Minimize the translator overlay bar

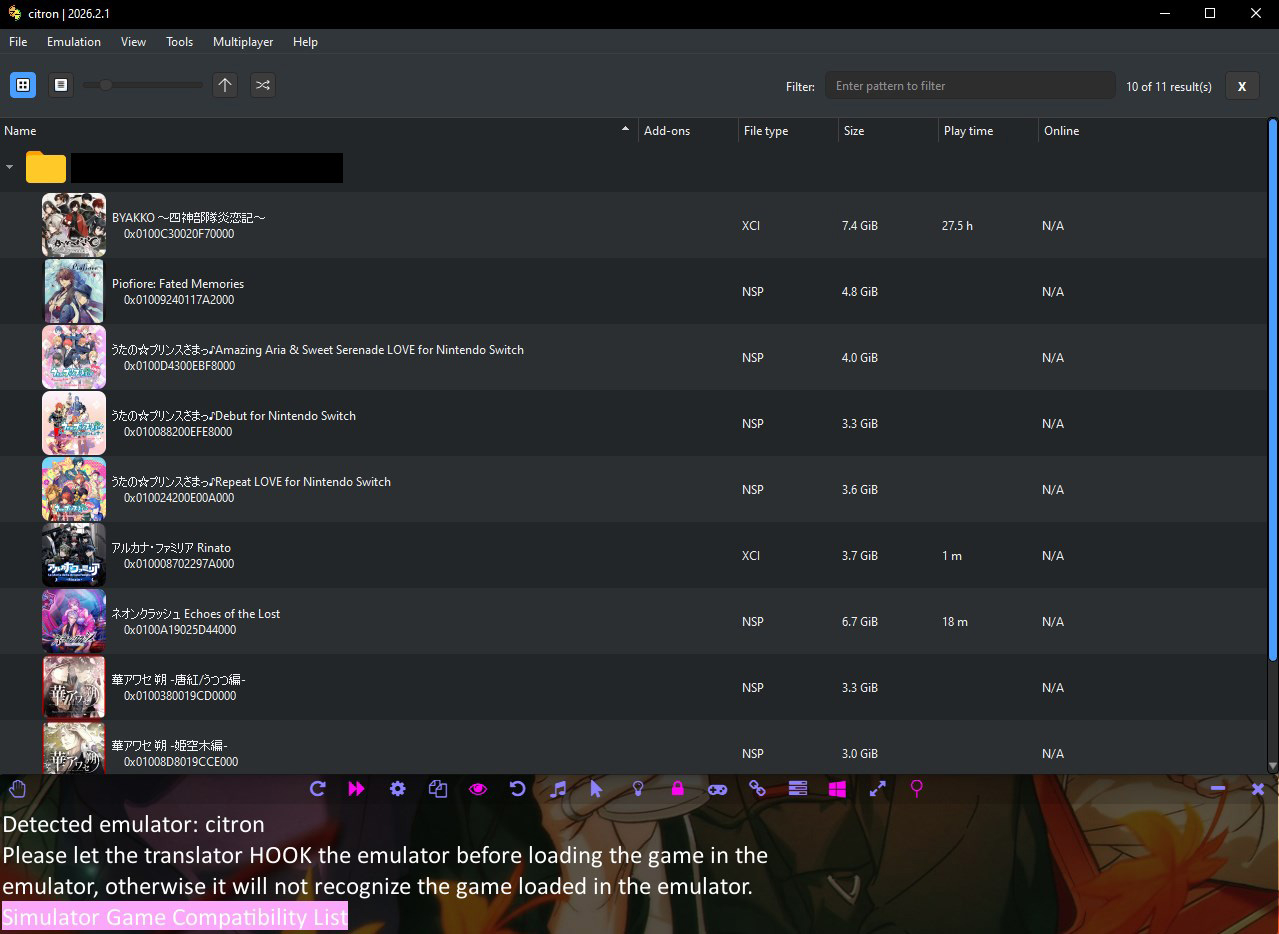[x=1218, y=789]
